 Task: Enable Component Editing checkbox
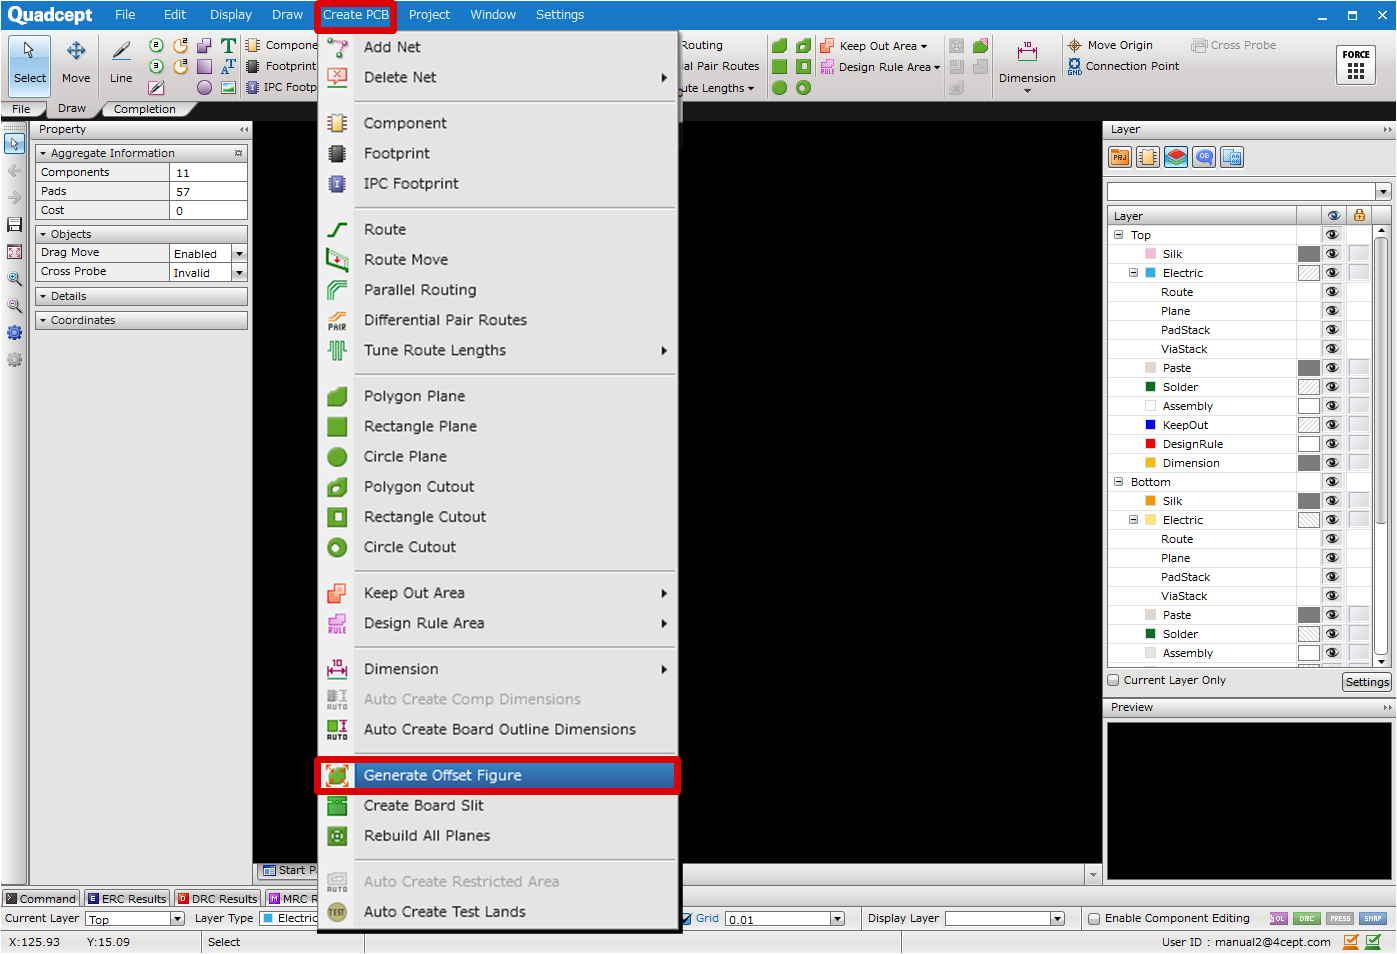point(1094,919)
